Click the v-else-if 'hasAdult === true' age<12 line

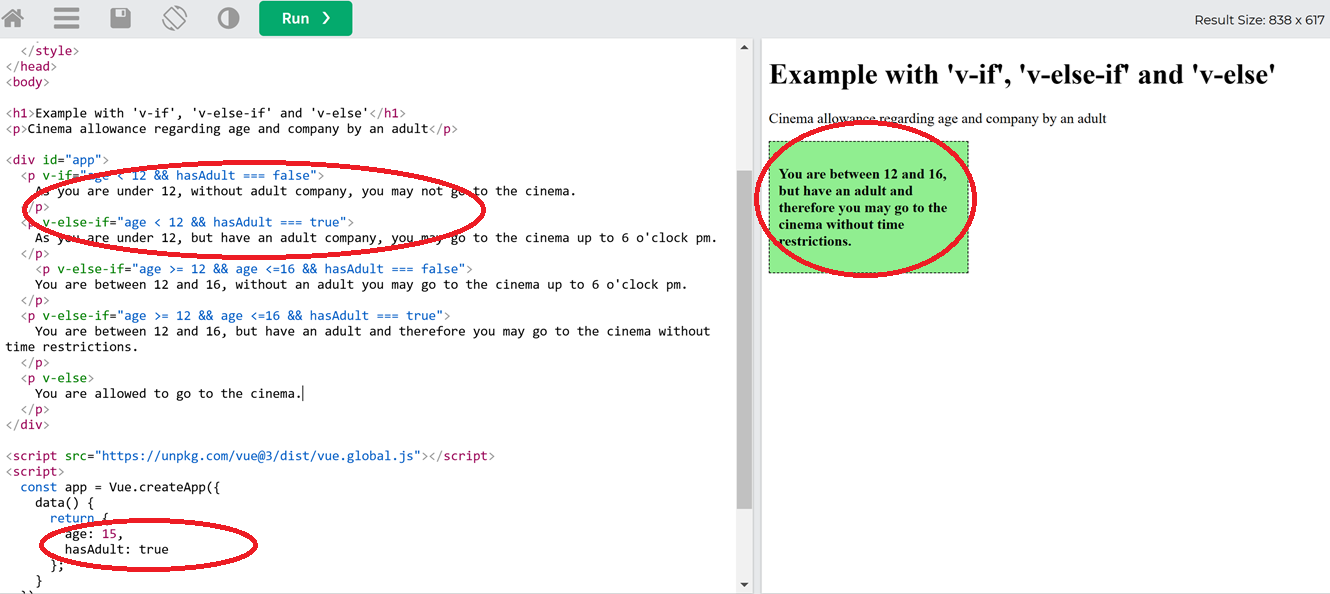click(x=187, y=222)
